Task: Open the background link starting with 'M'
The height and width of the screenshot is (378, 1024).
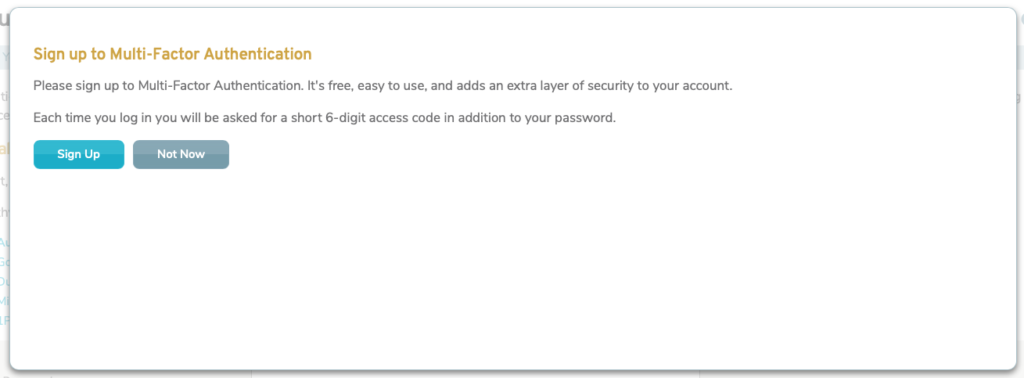Action: 5,302
